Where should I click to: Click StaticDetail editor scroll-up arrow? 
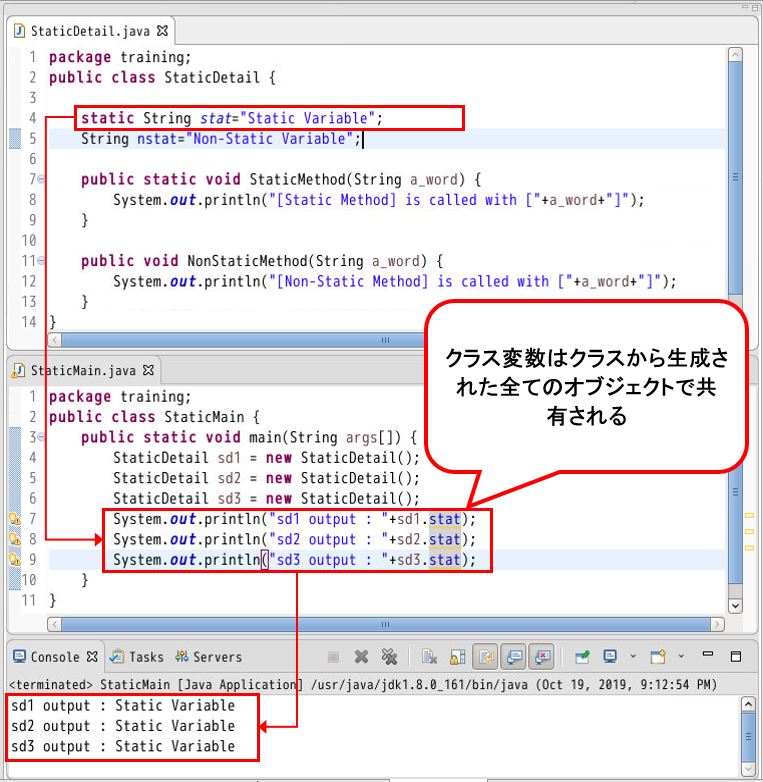[x=736, y=54]
